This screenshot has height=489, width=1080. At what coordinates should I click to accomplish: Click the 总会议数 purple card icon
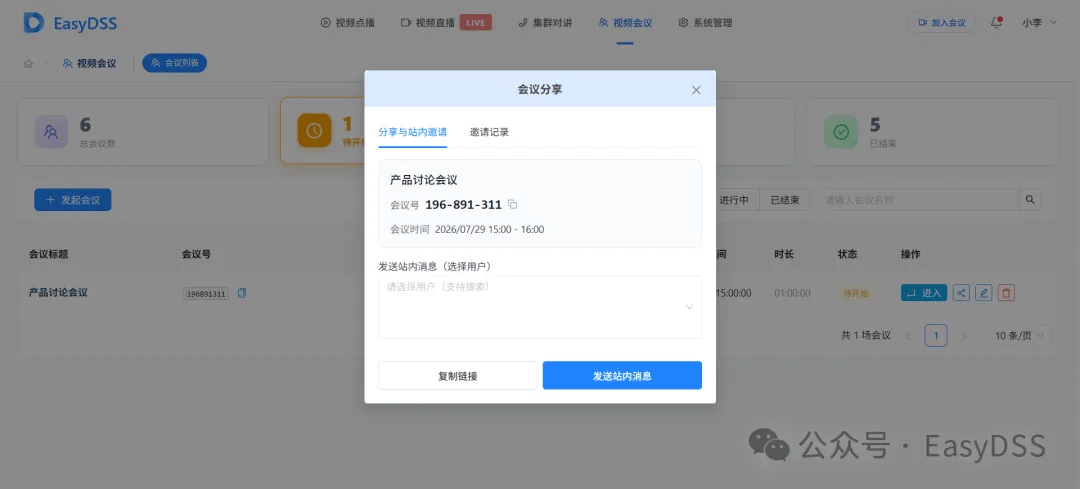(51, 132)
